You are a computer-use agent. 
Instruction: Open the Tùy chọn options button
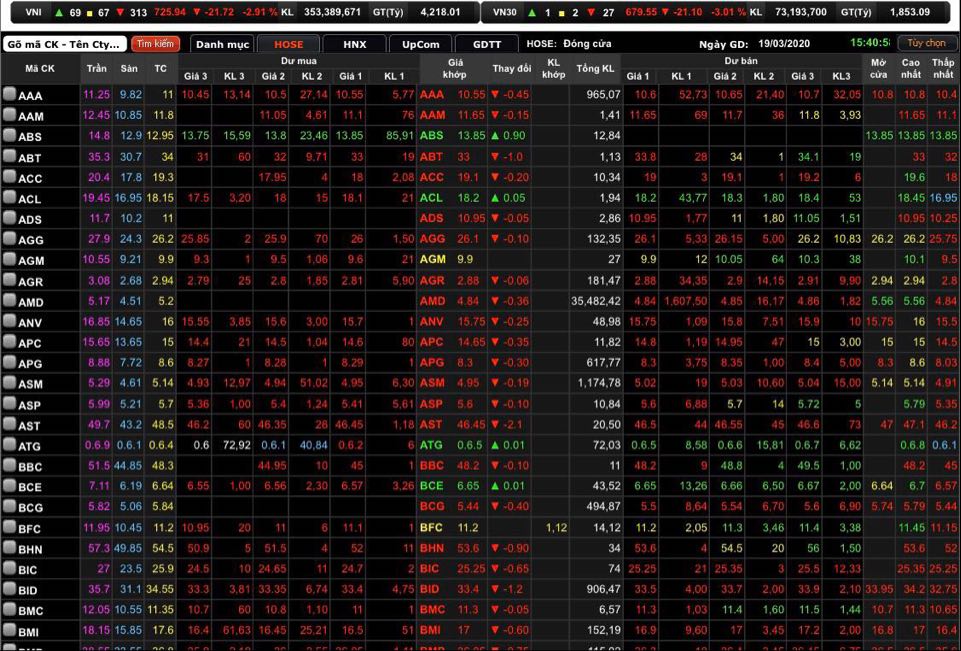click(x=926, y=44)
